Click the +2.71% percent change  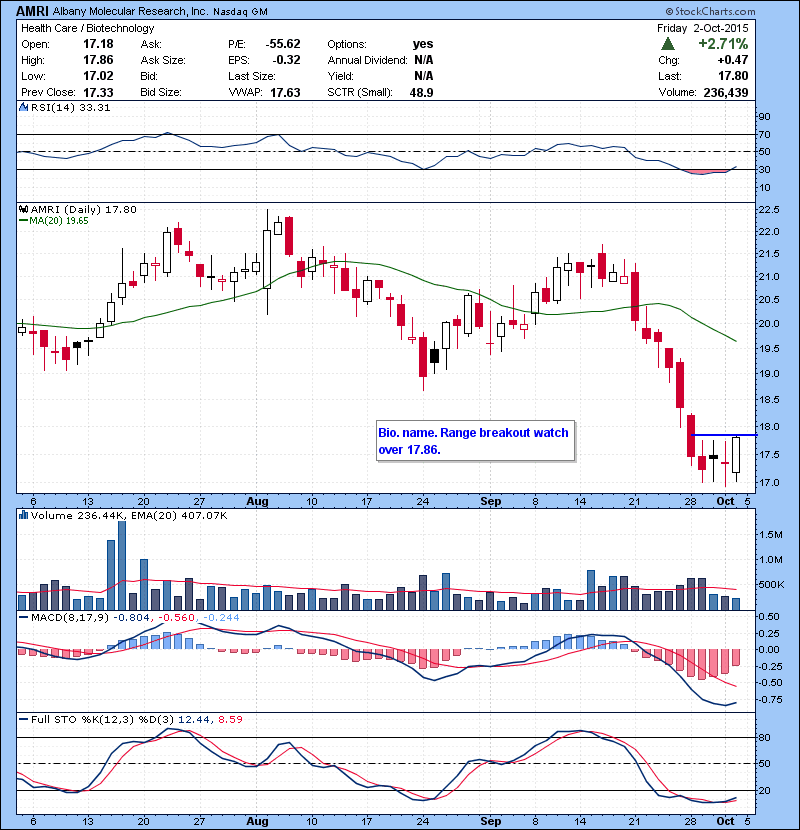(723, 43)
